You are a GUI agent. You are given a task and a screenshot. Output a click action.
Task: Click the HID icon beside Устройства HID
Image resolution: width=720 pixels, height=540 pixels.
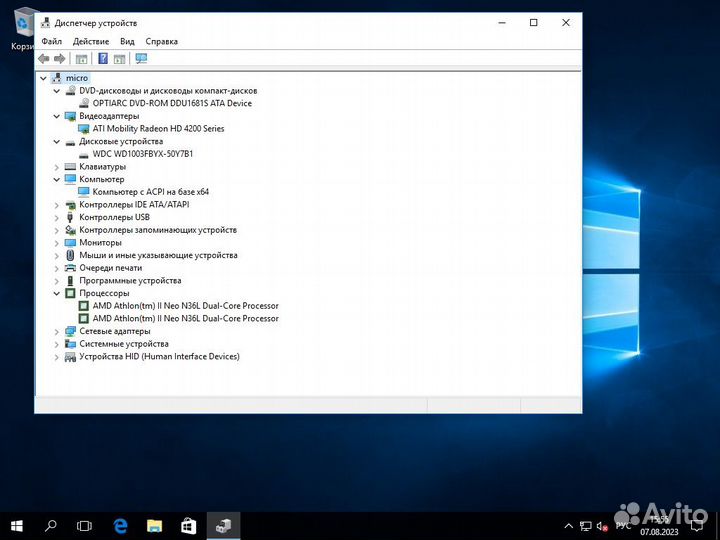70,357
